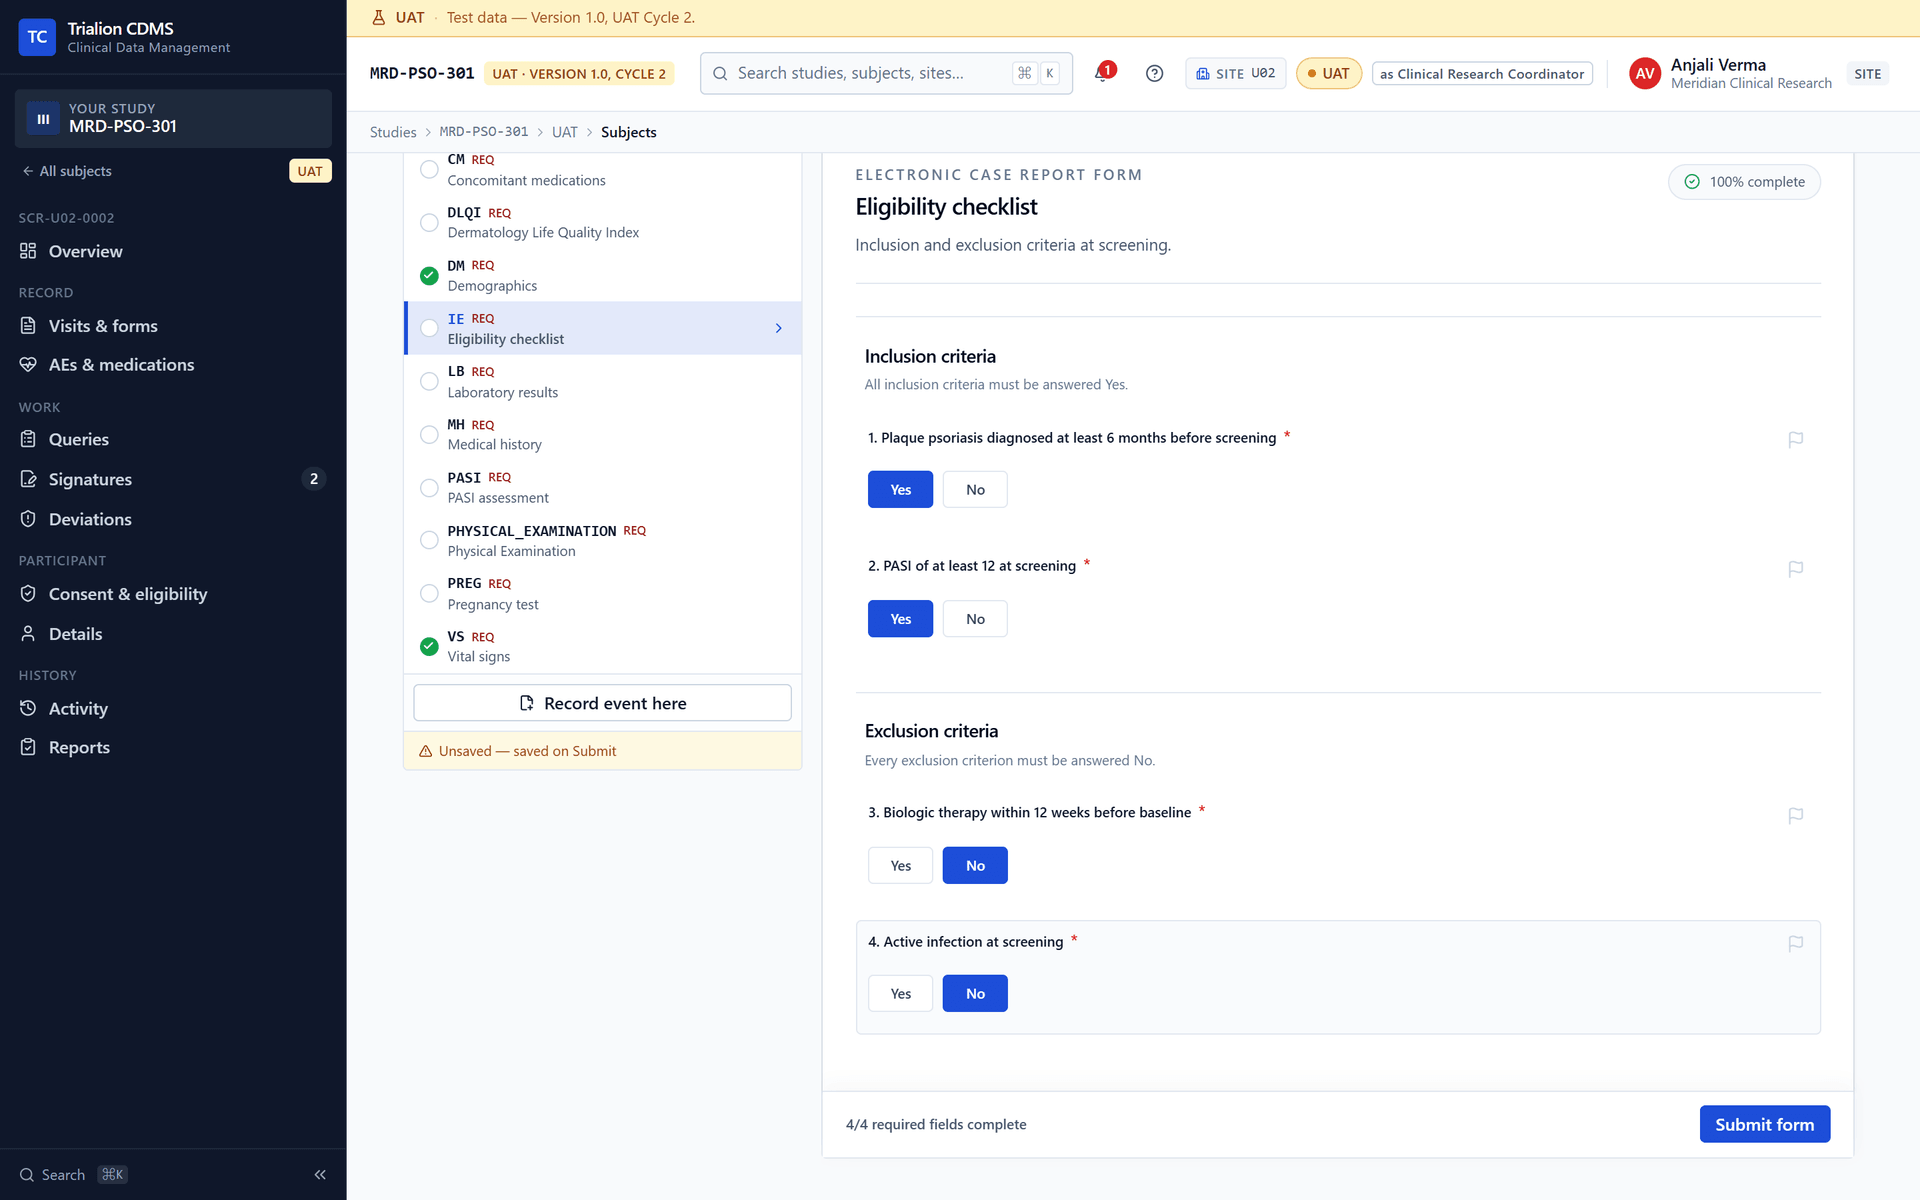
Task: Answer Yes for active infection
Action: click(900, 993)
